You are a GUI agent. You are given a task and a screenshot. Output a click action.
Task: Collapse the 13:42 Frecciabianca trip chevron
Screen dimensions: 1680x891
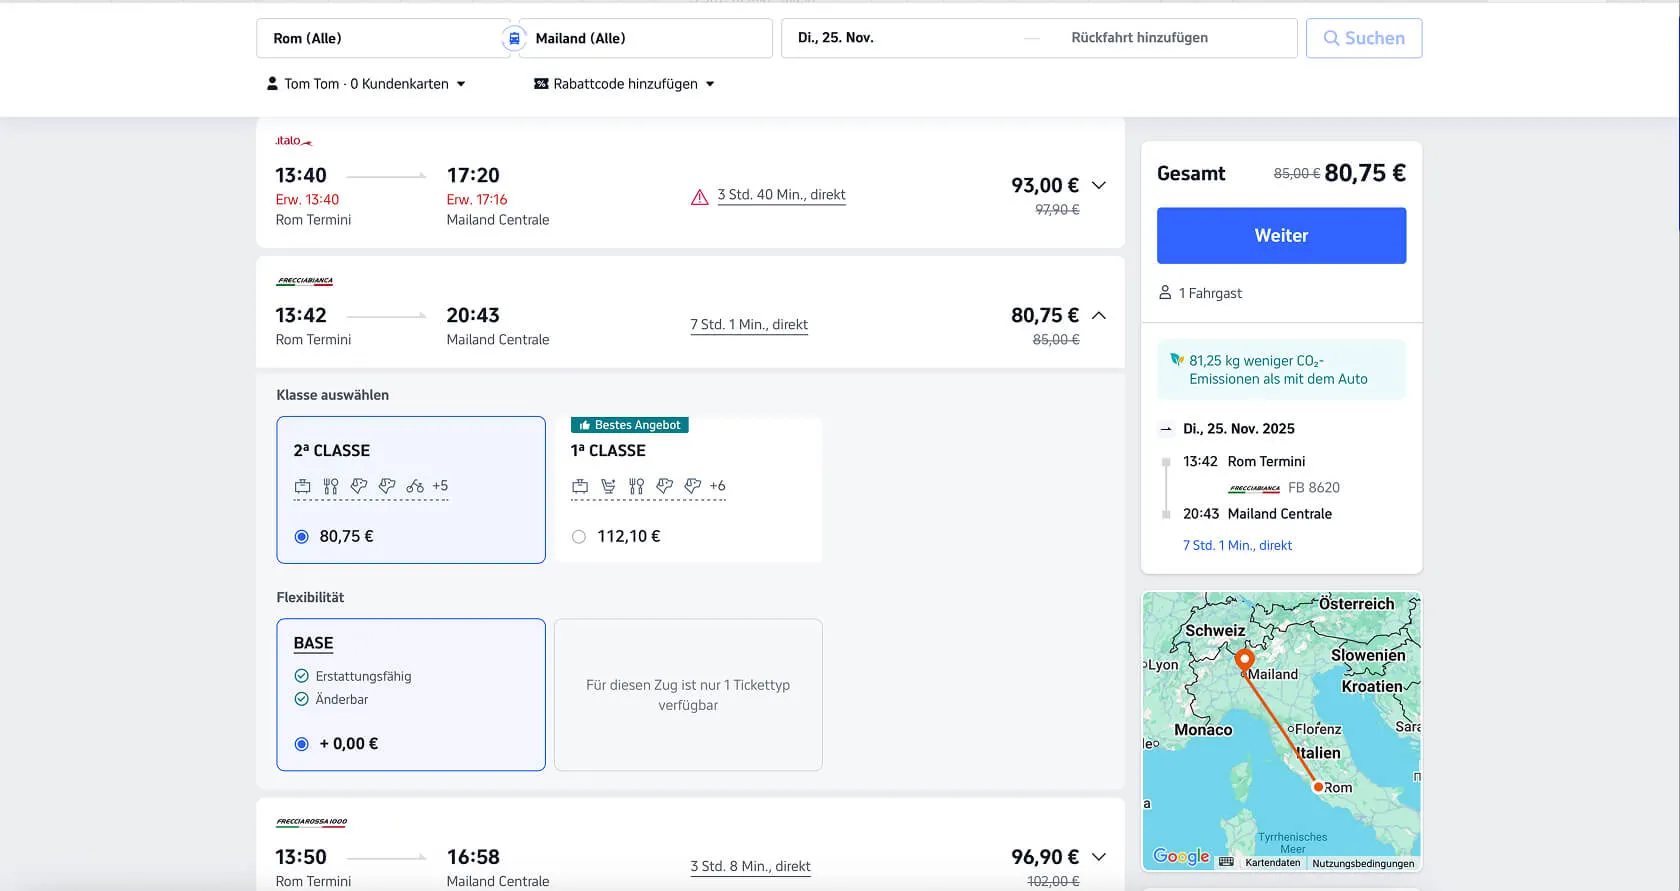[1099, 315]
